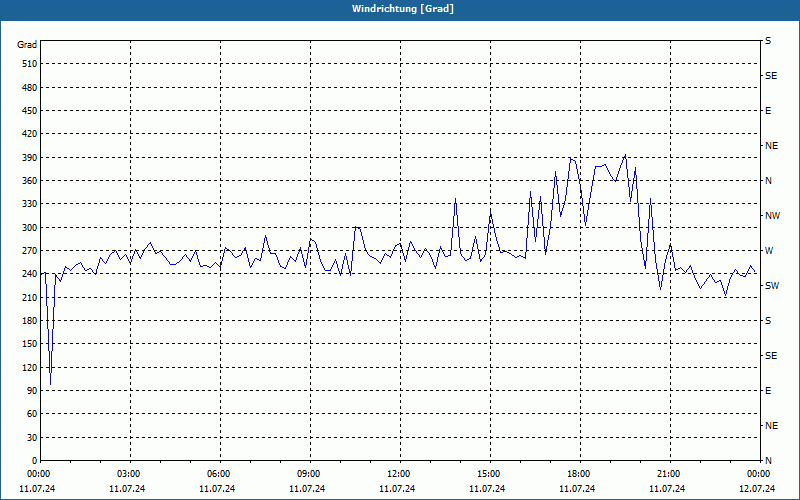Select the 0 value at the y-axis origin

34,461
